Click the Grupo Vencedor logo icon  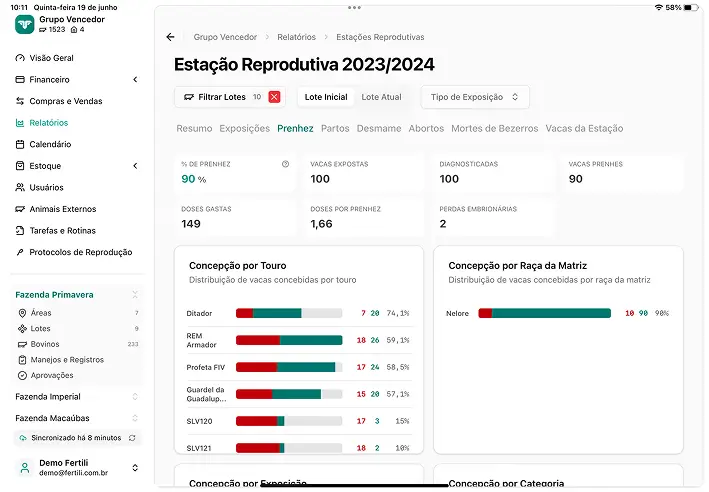pos(24,24)
